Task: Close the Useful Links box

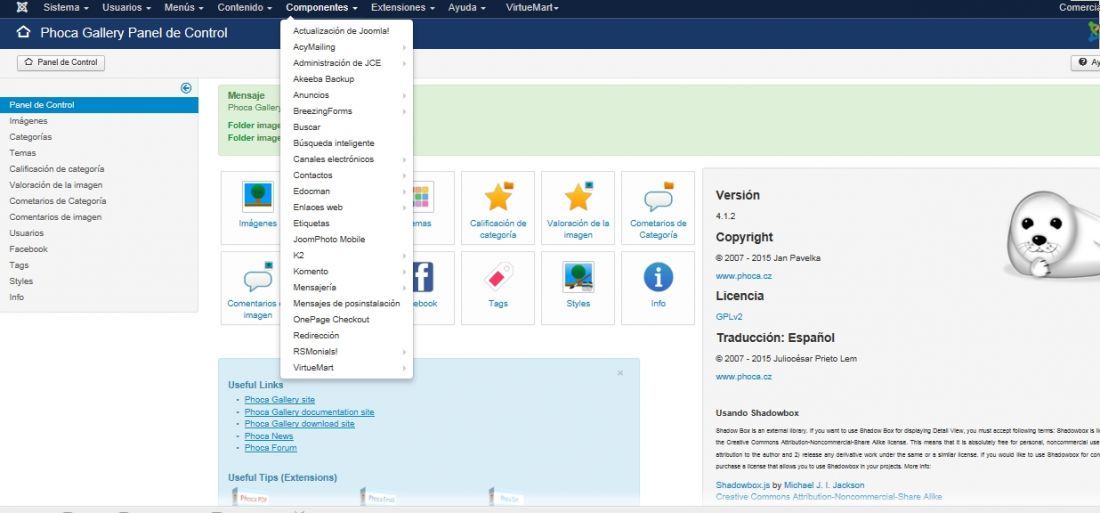Action: pos(620,373)
